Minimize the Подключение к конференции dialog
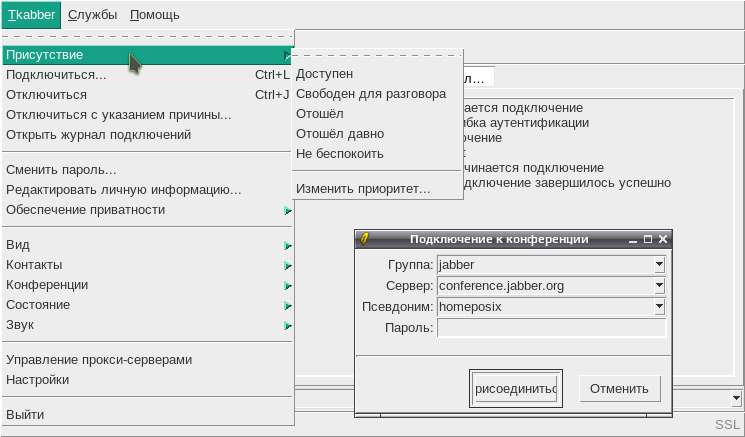Image resolution: width=745 pixels, height=437 pixels. (632, 239)
